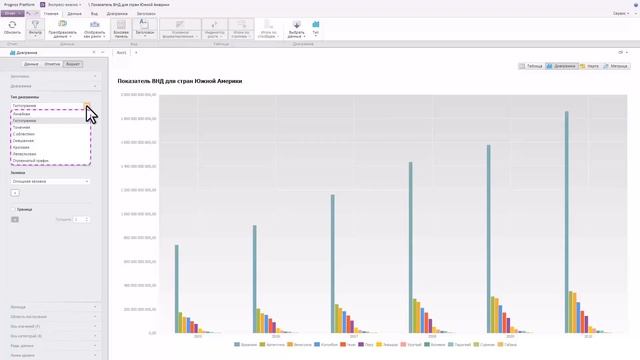The height and width of the screenshot is (360, 640).
Task: Toggle Колумбия series in the legend
Action: click(326, 345)
